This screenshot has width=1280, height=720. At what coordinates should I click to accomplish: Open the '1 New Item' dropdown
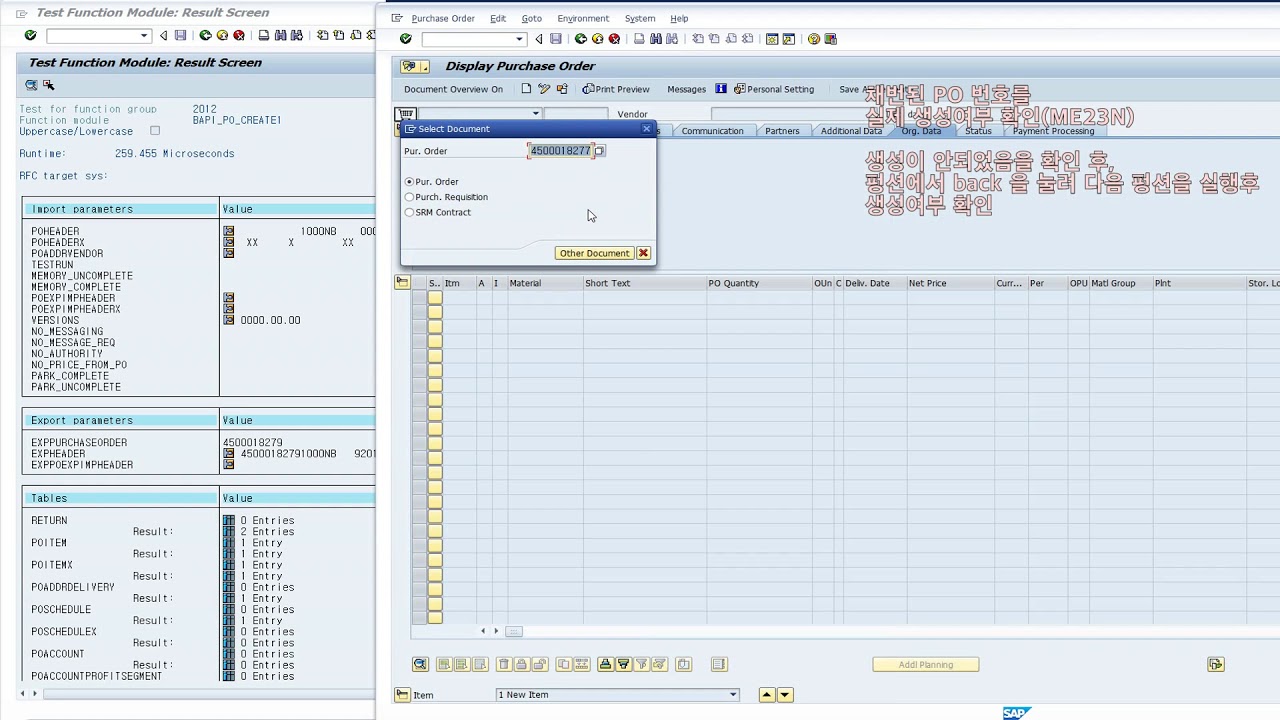coord(732,695)
